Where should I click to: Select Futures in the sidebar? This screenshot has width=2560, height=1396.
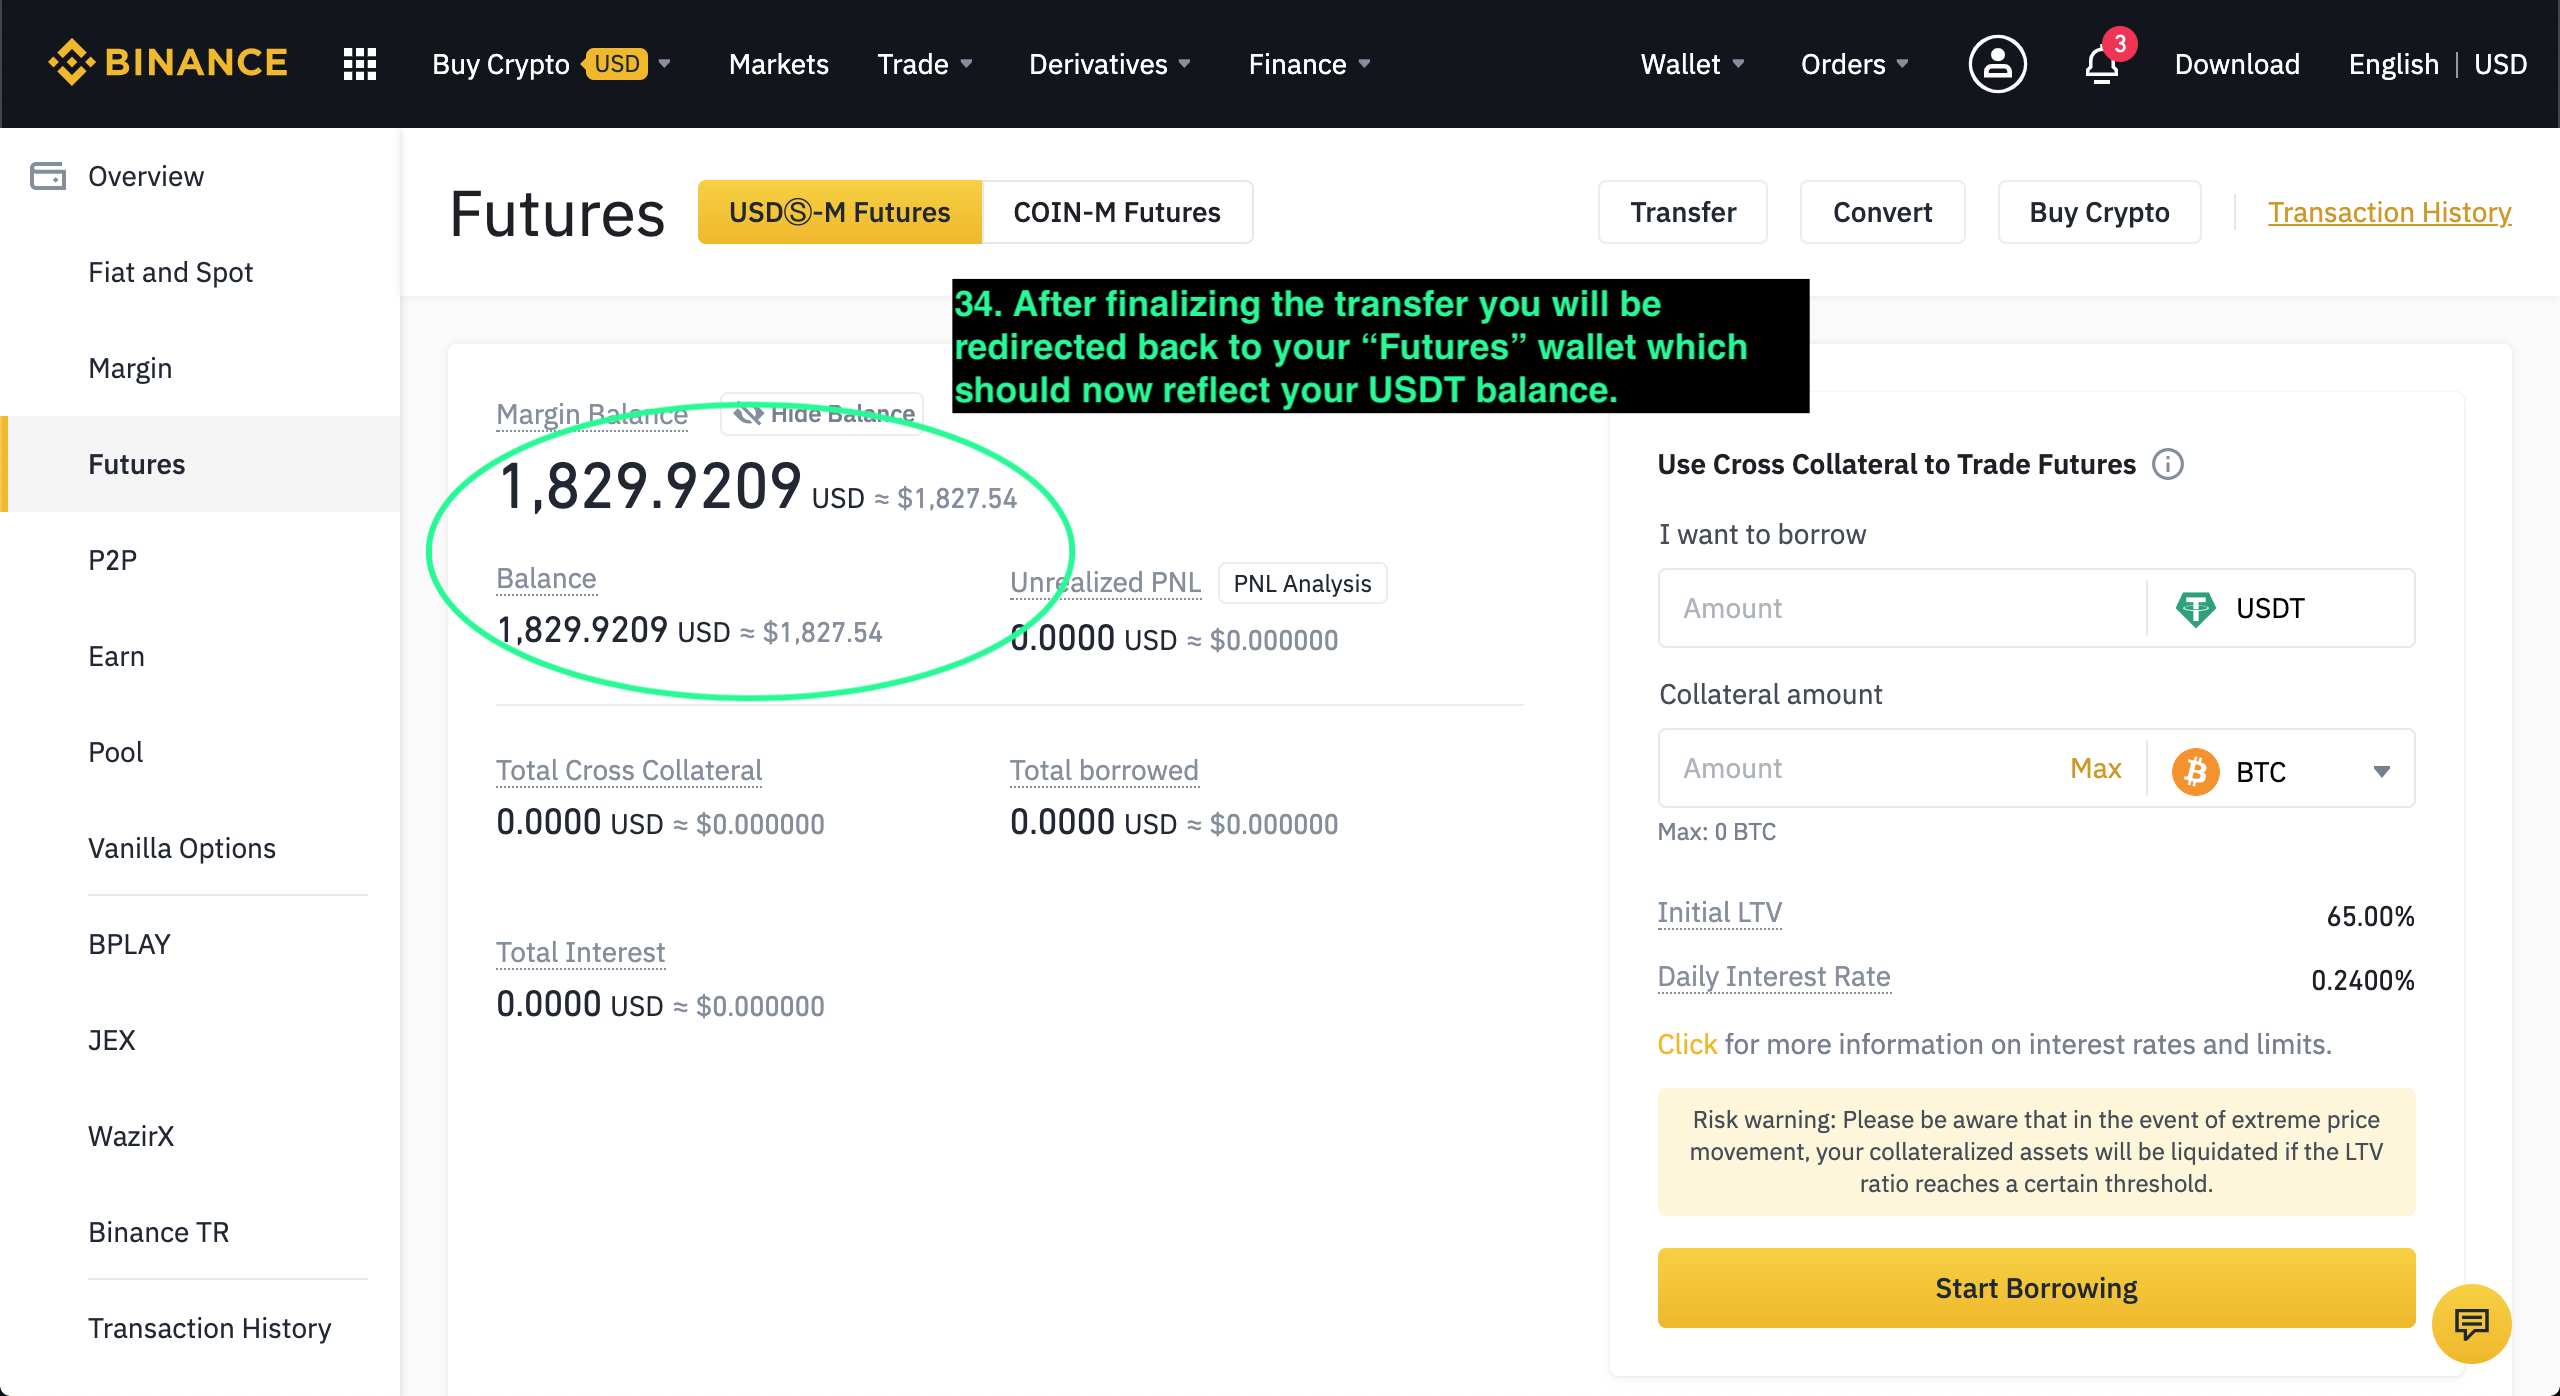(x=200, y=464)
